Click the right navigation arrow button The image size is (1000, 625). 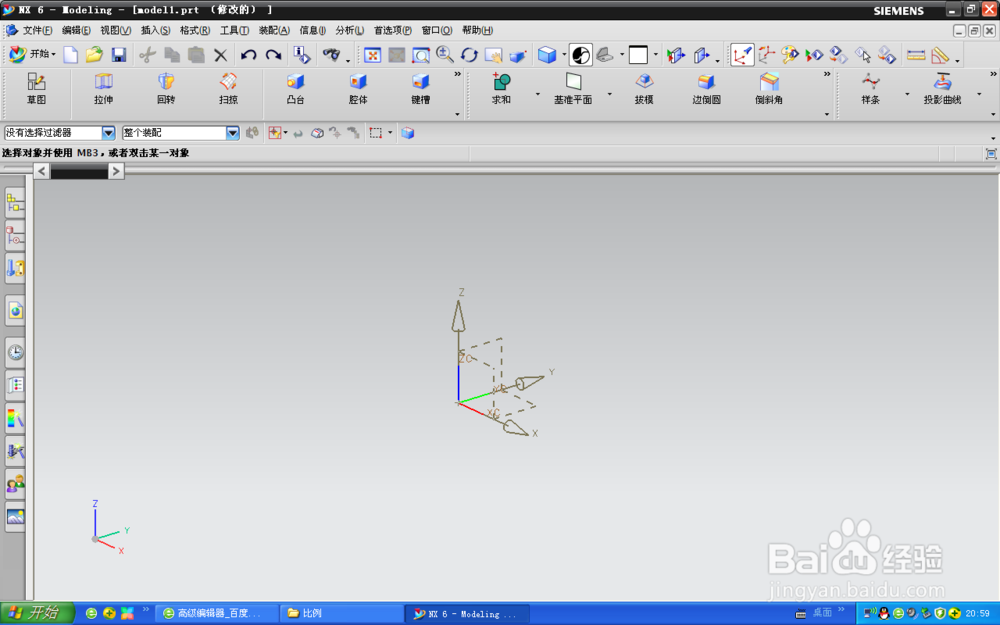pyautogui.click(x=115, y=171)
